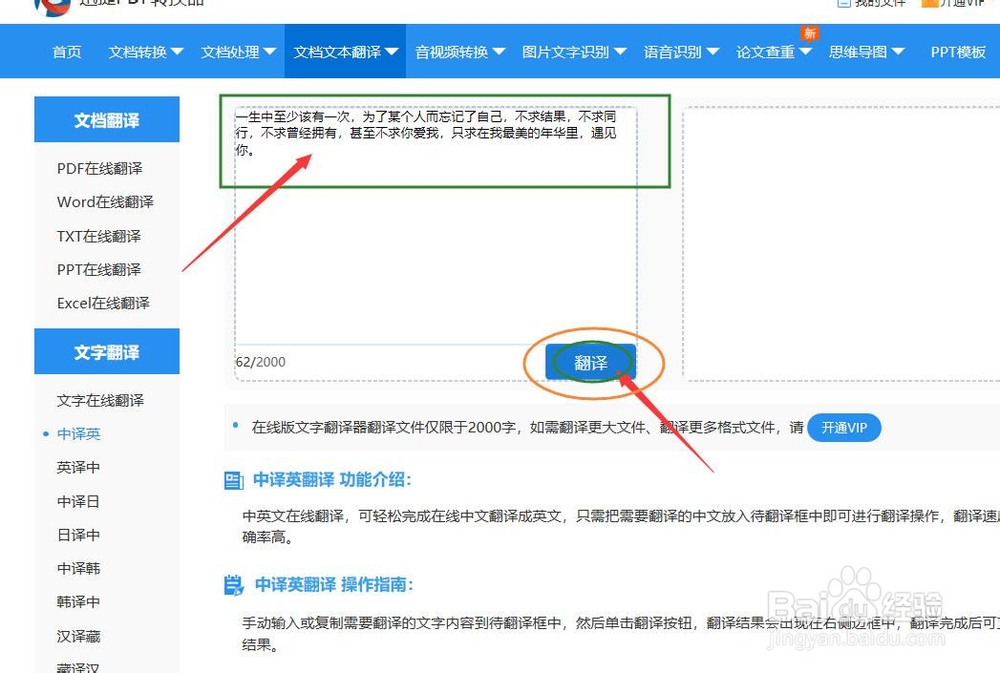Image resolution: width=1000 pixels, height=673 pixels.
Task: Expand the 图片文字识别 dropdown menu
Action: (x=574, y=52)
